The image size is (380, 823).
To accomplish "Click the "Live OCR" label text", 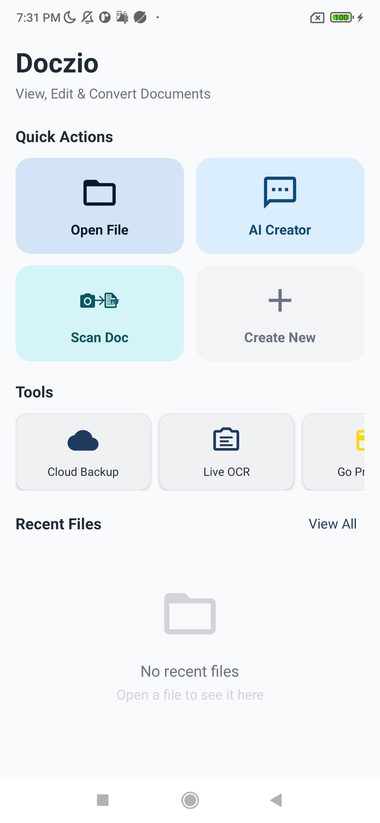I will click(x=226, y=472).
